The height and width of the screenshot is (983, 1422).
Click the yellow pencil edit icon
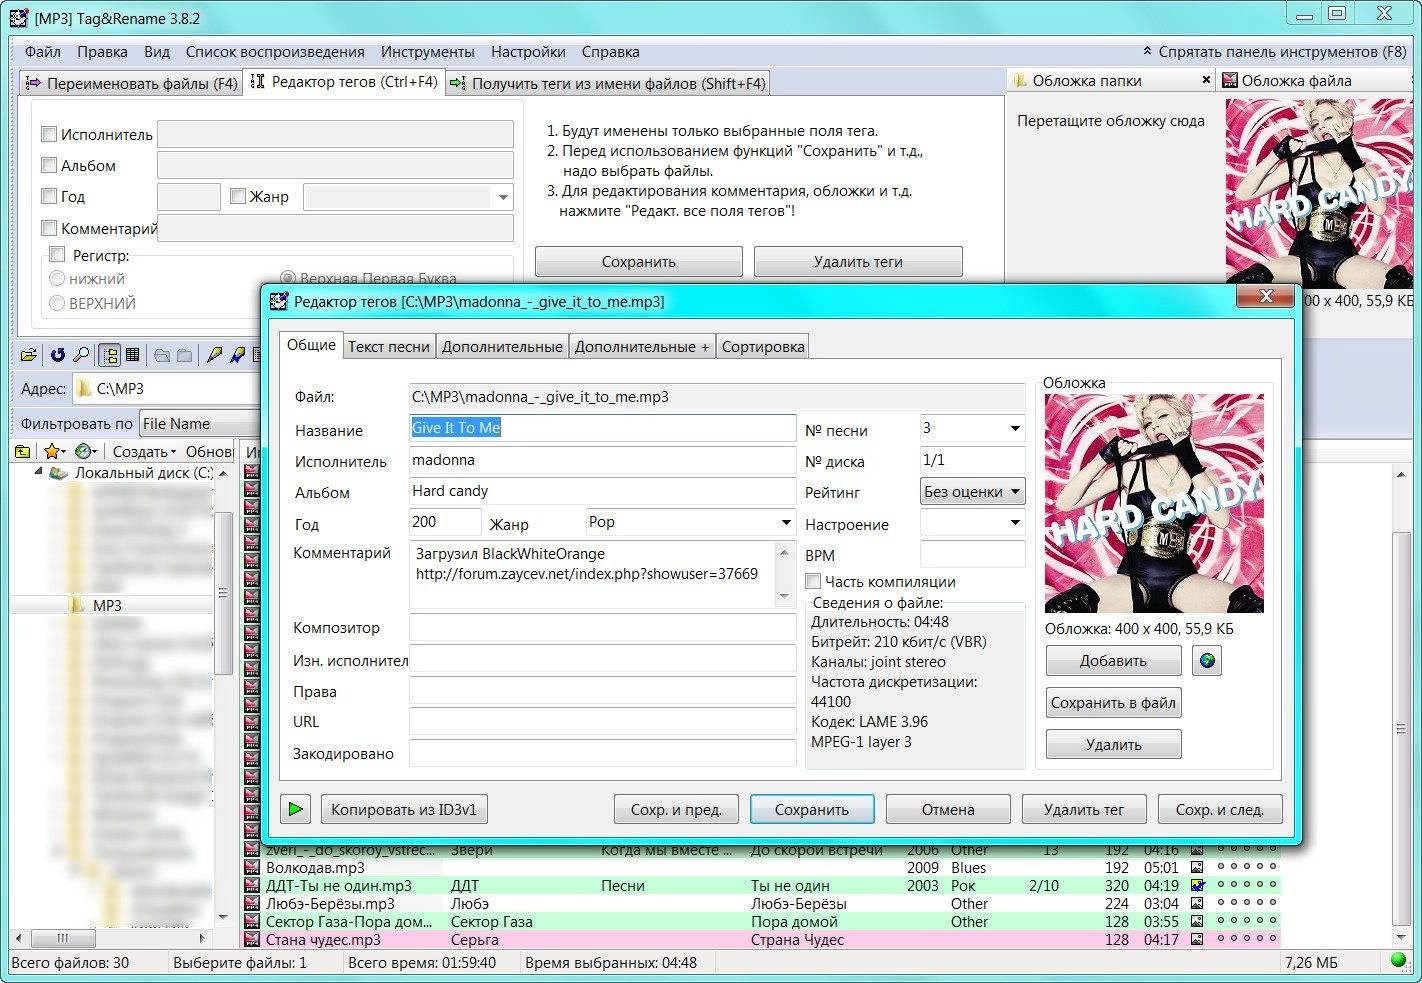(x=213, y=355)
